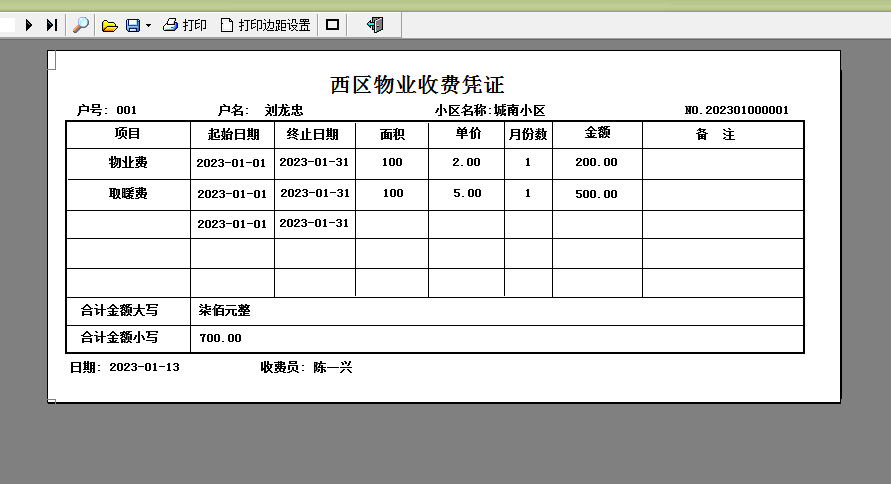Select 取暖费 start date 2023-01-01

click(x=232, y=194)
